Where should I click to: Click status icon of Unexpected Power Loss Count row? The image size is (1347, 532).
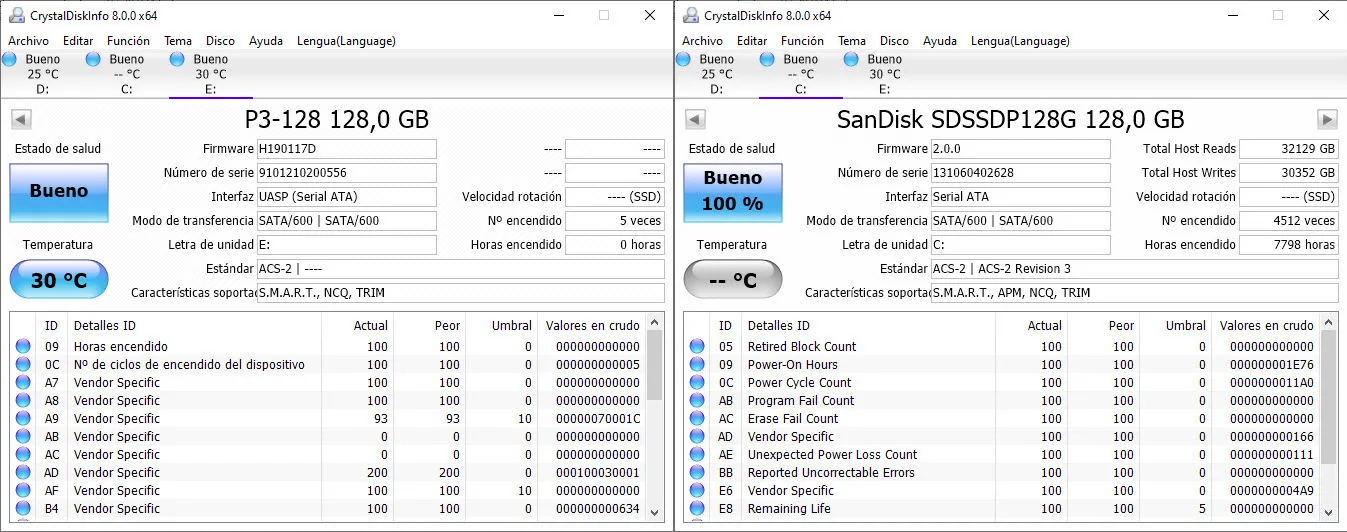[697, 455]
